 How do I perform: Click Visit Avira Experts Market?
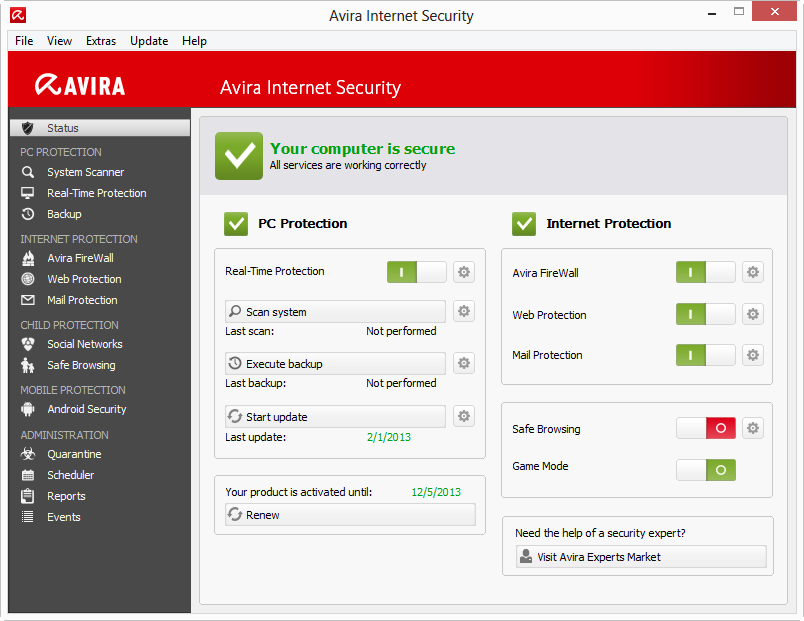tap(641, 557)
